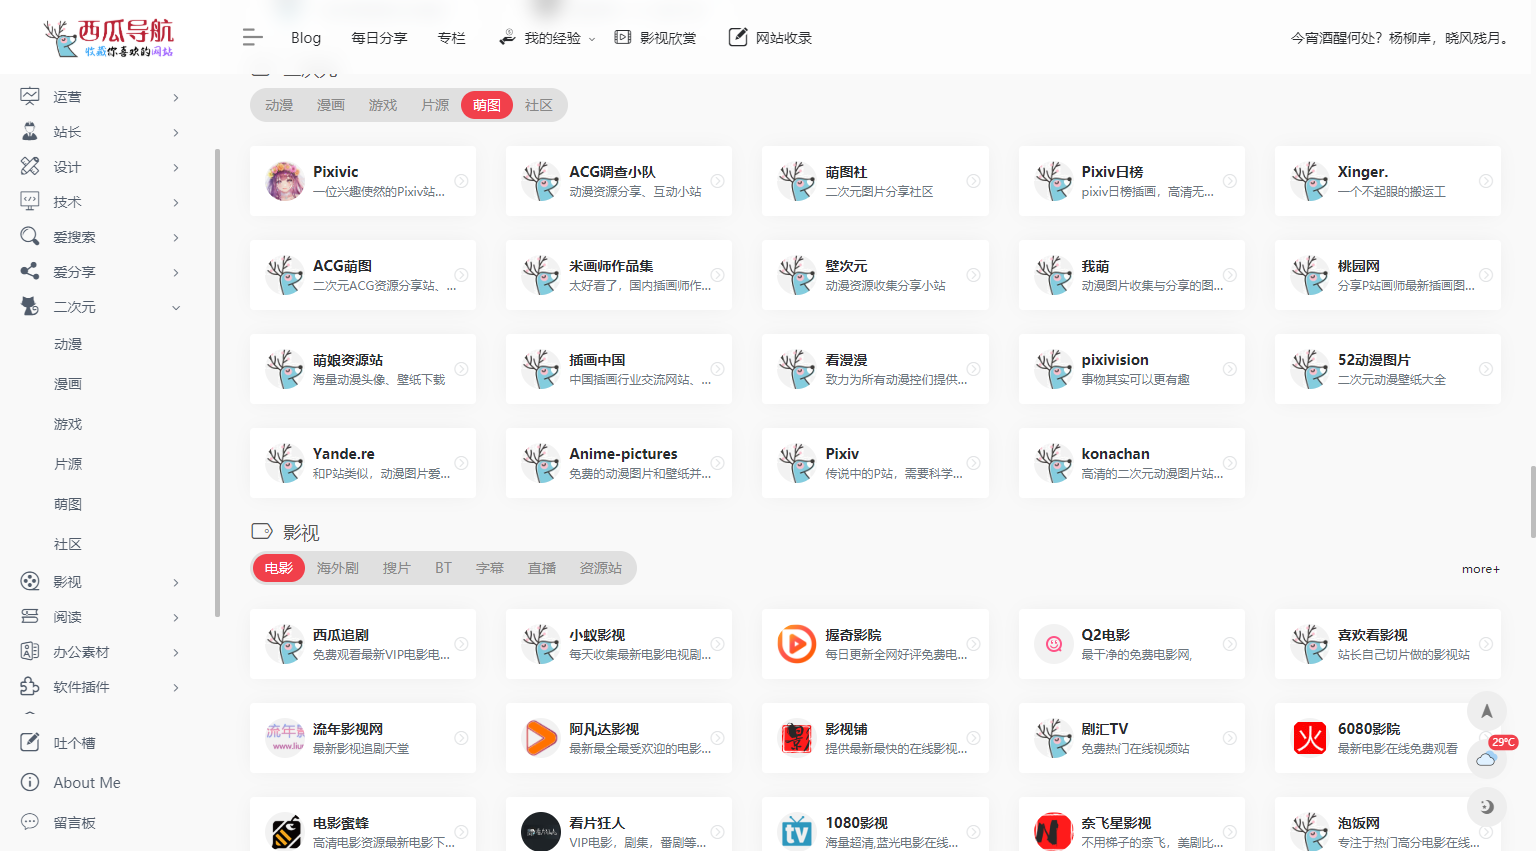Expand the 技术 sidebar chevron
This screenshot has width=1536, height=851.
point(176,203)
